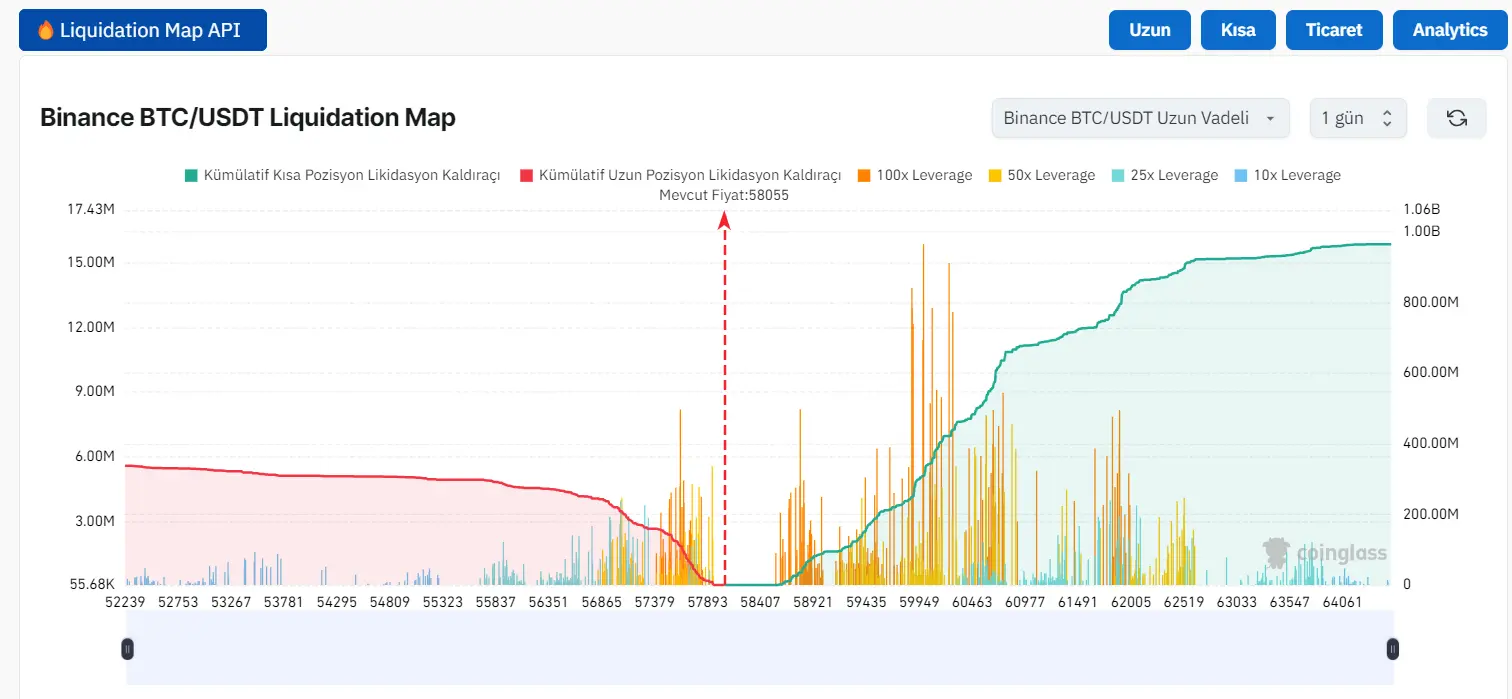Viewport: 1512px width, 699px height.
Task: Click the left range slider handle
Action: coord(127,649)
